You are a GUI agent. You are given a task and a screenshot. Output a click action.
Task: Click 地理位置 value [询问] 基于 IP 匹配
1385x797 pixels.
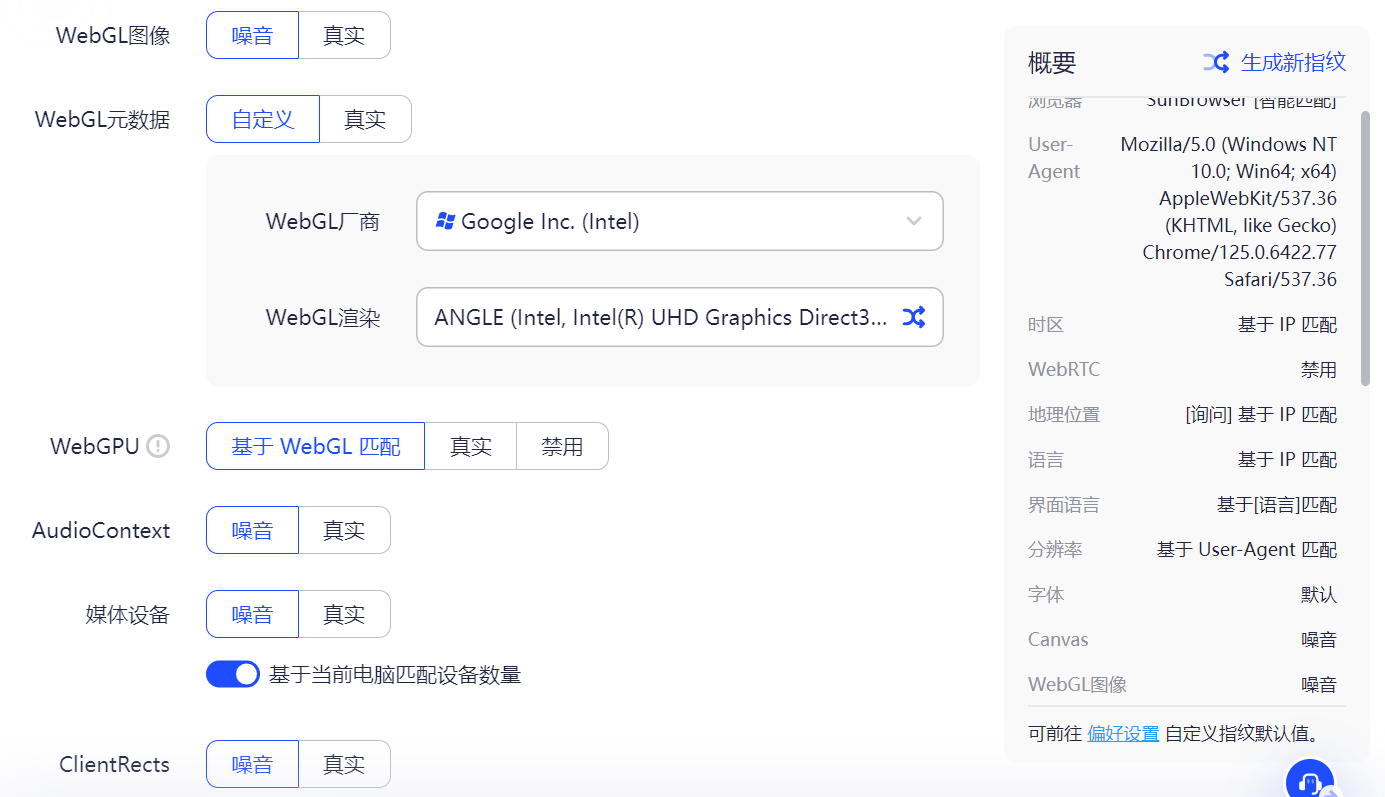coord(1261,415)
